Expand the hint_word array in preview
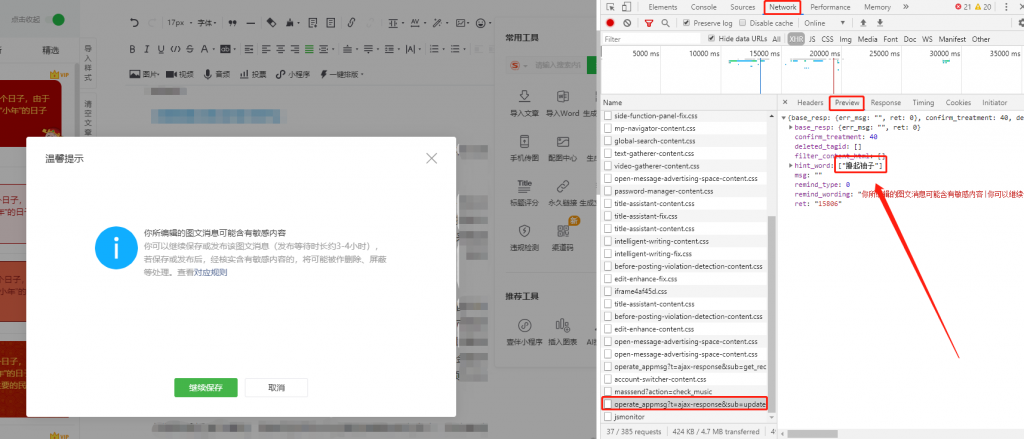Image resolution: width=1024 pixels, height=439 pixels. coord(791,166)
